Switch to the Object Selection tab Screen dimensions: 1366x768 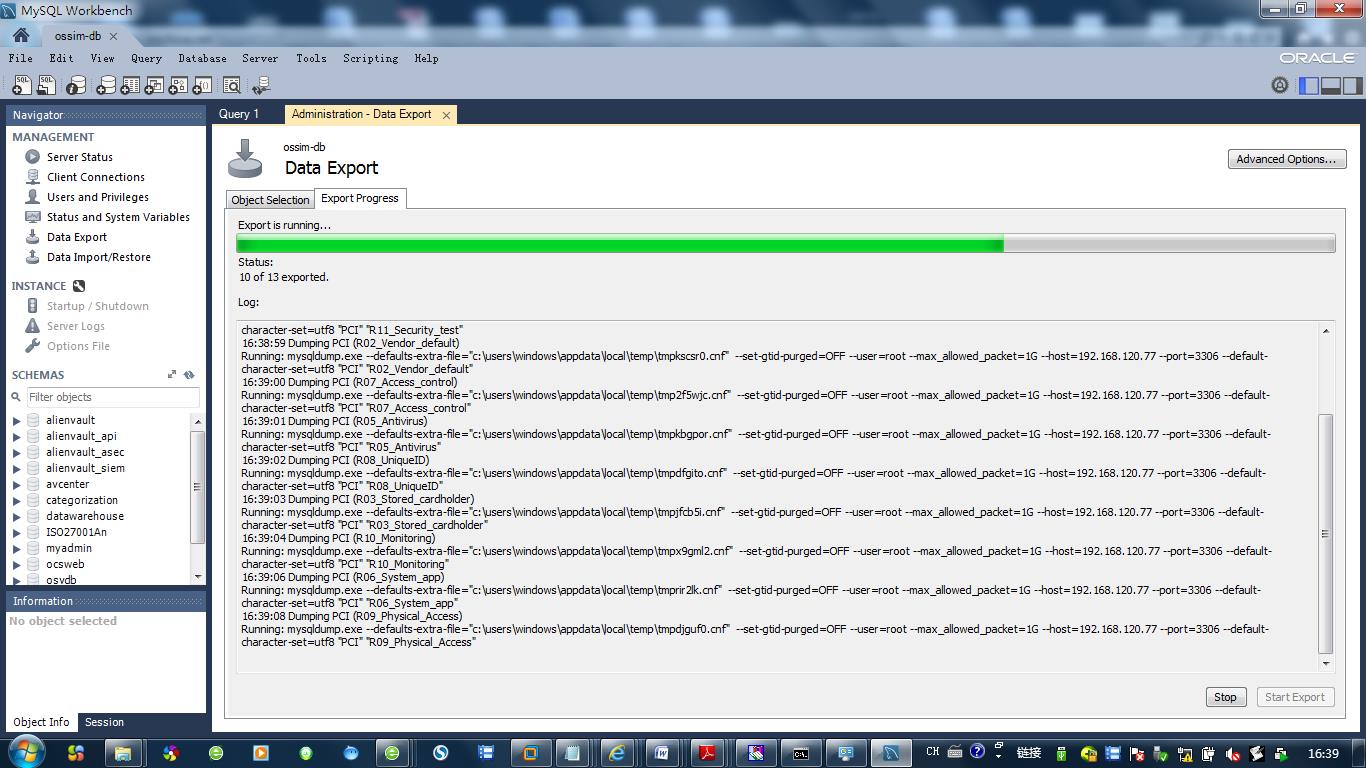270,200
